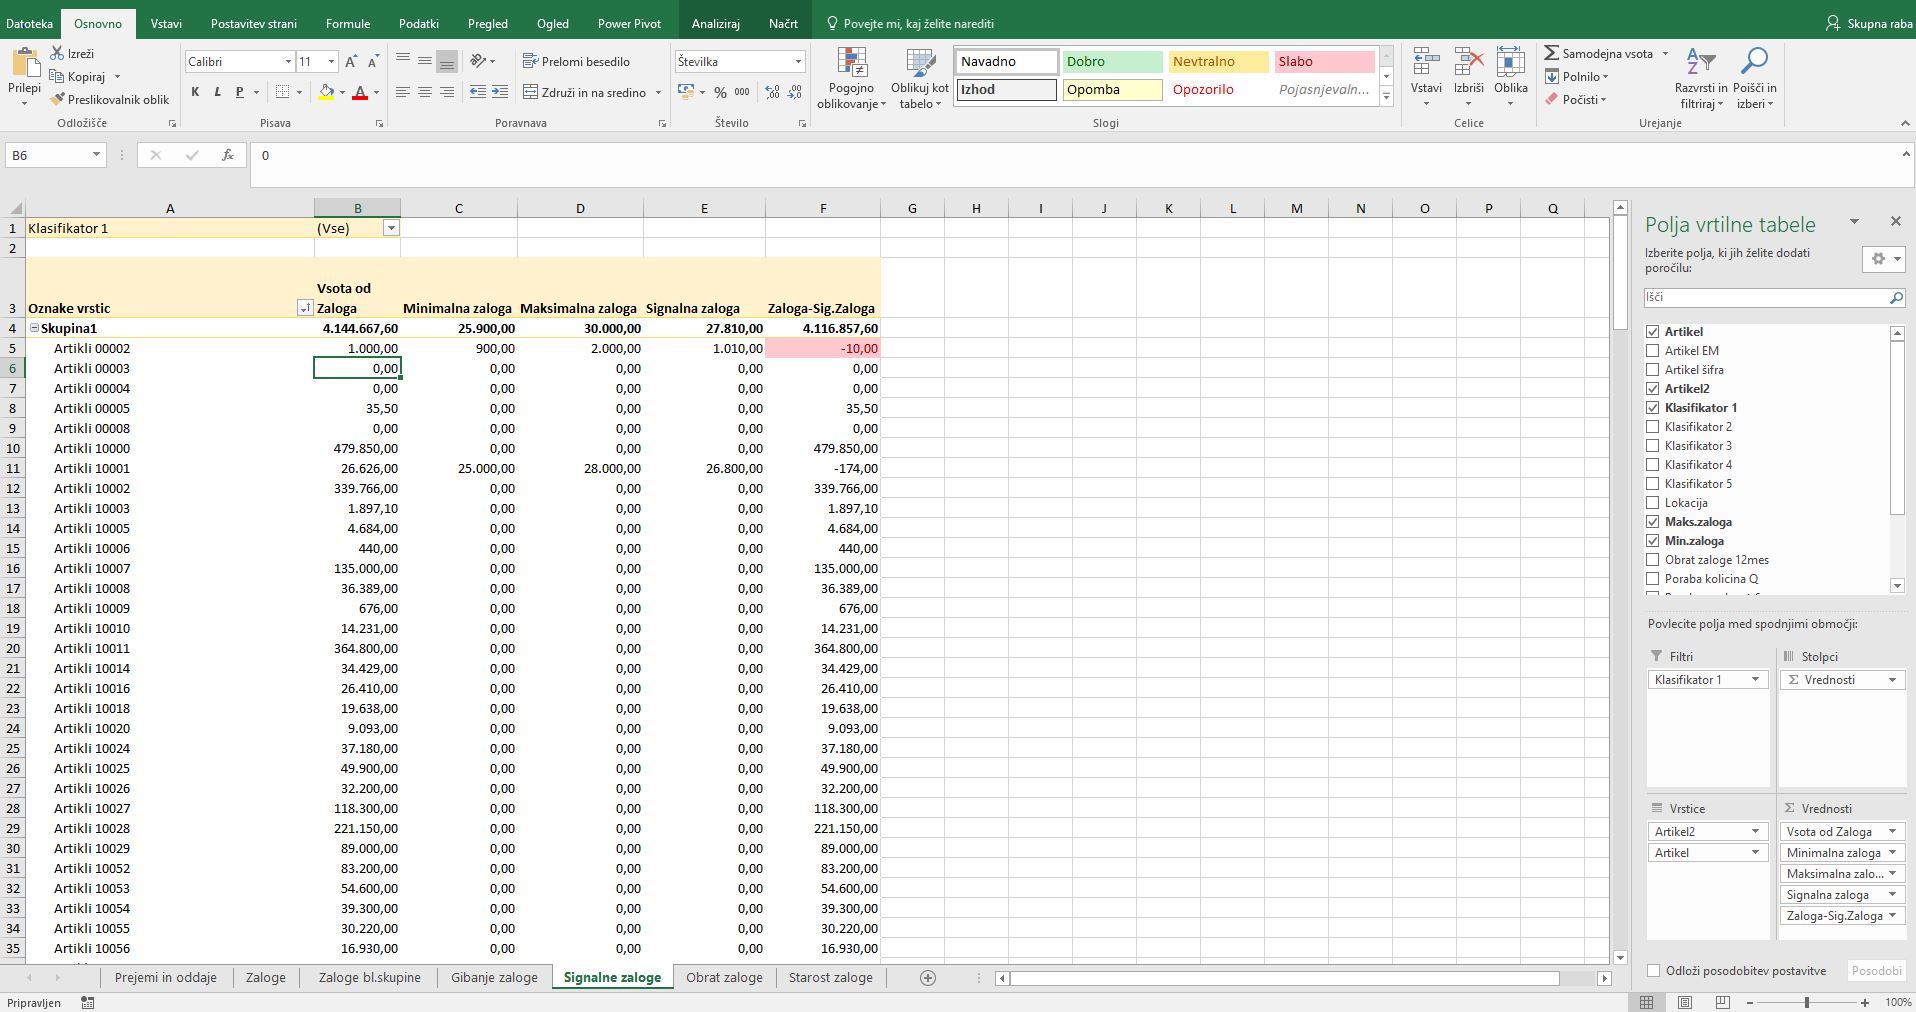Open the (Vse) filter dropdown in B1
1916x1012 pixels.
pos(391,228)
